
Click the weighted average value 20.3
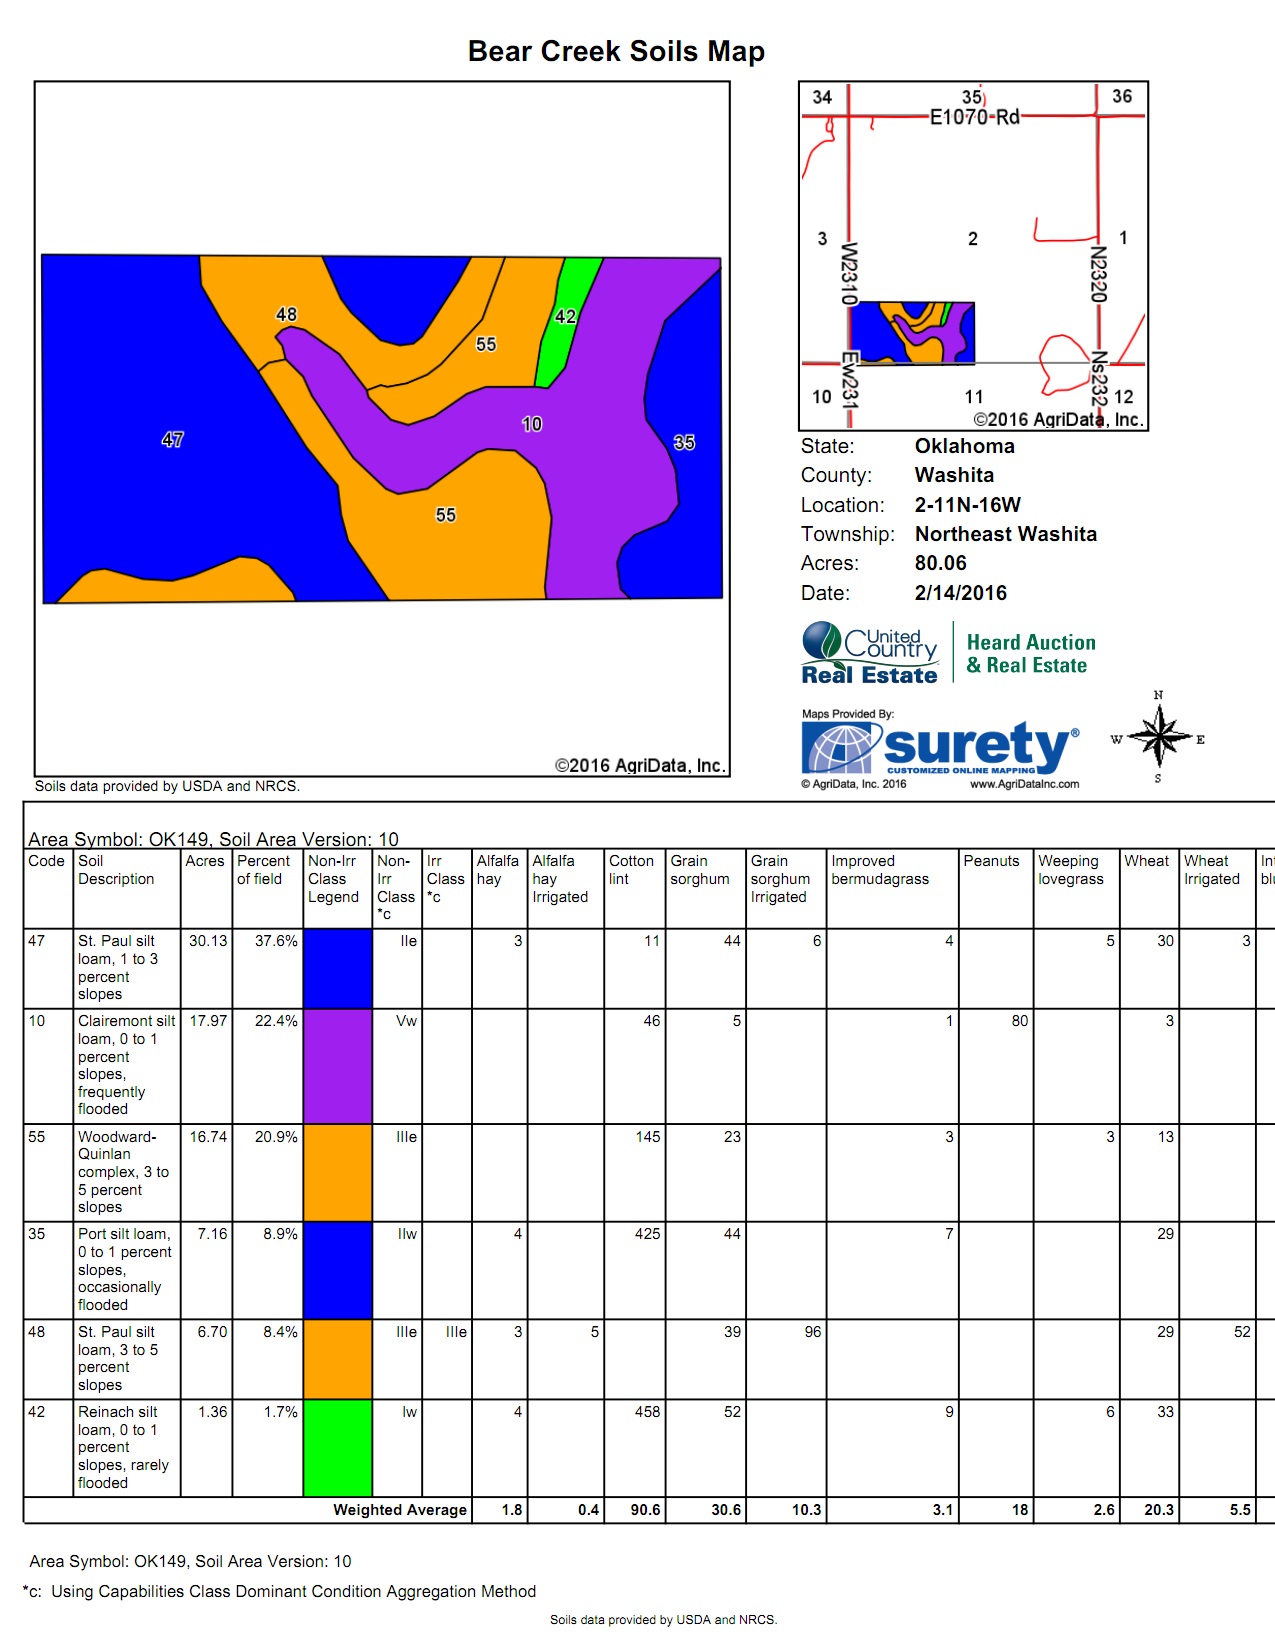pyautogui.click(x=1159, y=1510)
